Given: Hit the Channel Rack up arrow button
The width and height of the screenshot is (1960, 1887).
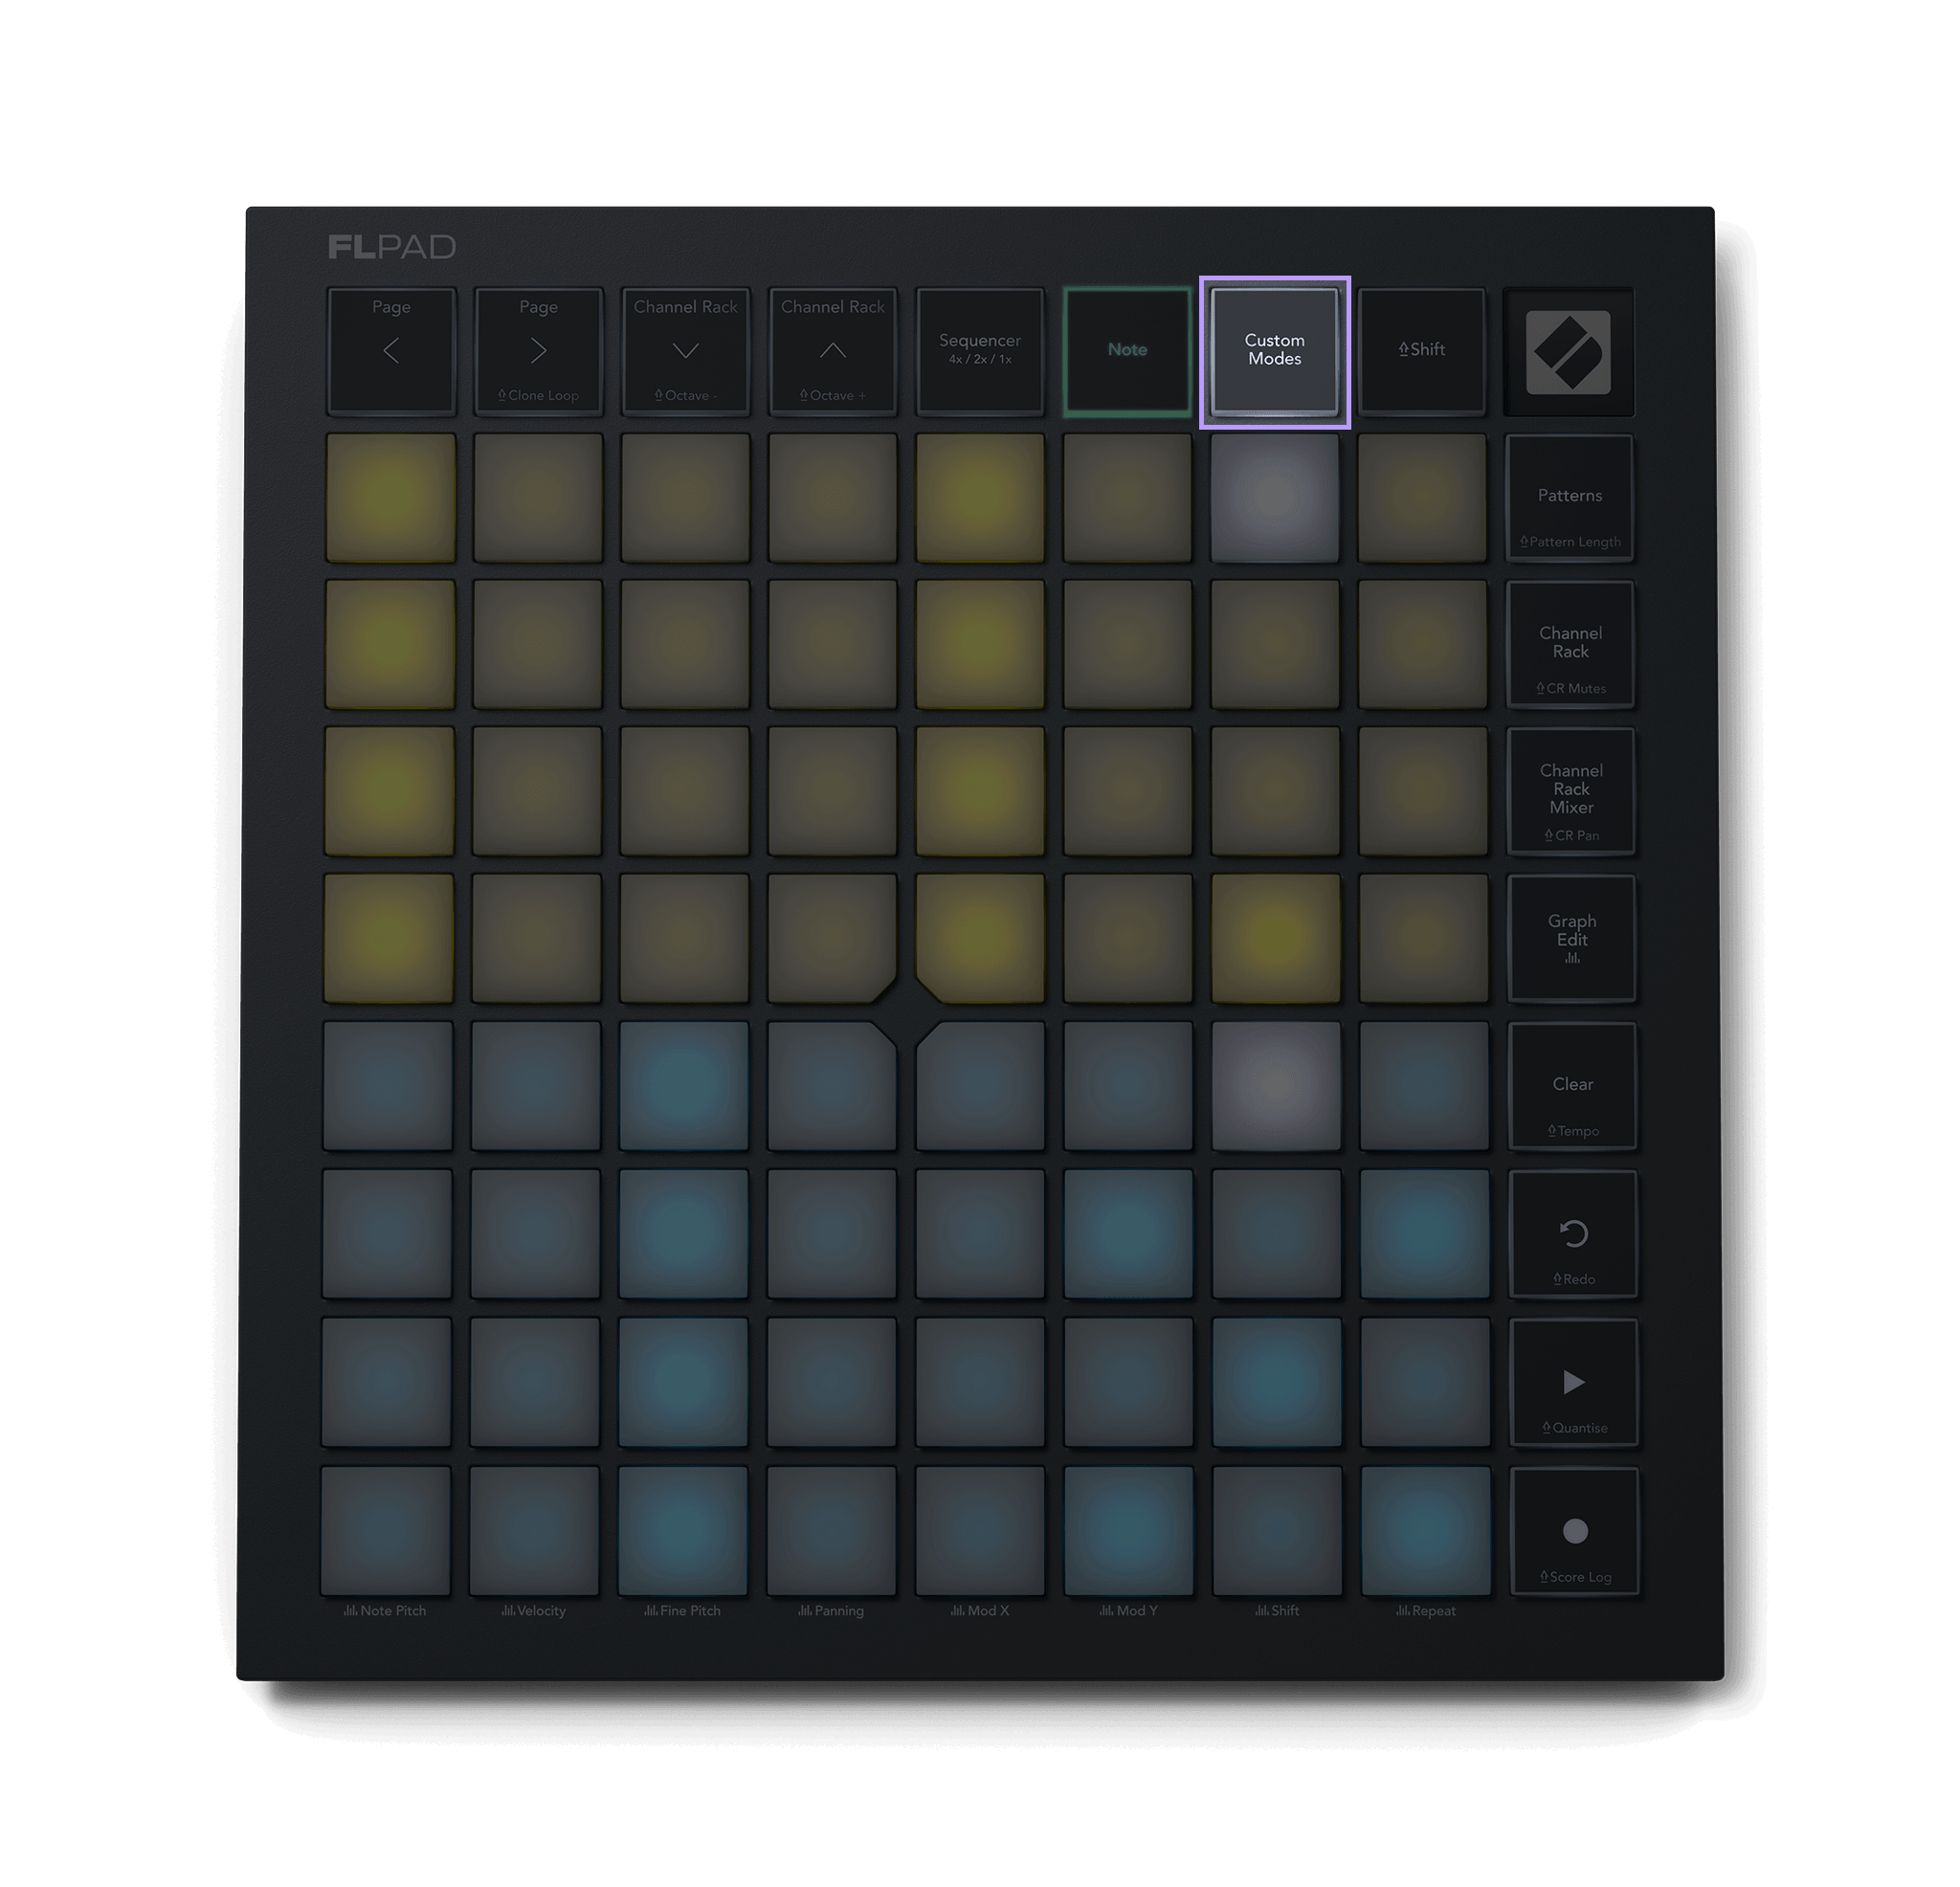Looking at the screenshot, I should 832,351.
